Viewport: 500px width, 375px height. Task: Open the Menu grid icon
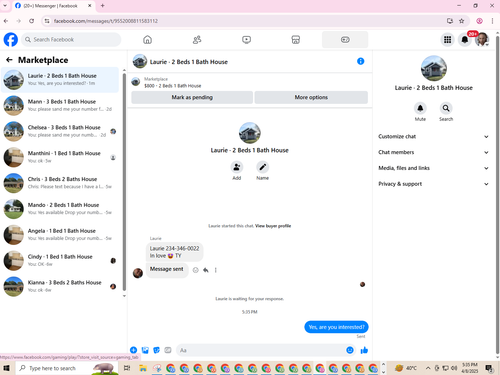(x=447, y=40)
